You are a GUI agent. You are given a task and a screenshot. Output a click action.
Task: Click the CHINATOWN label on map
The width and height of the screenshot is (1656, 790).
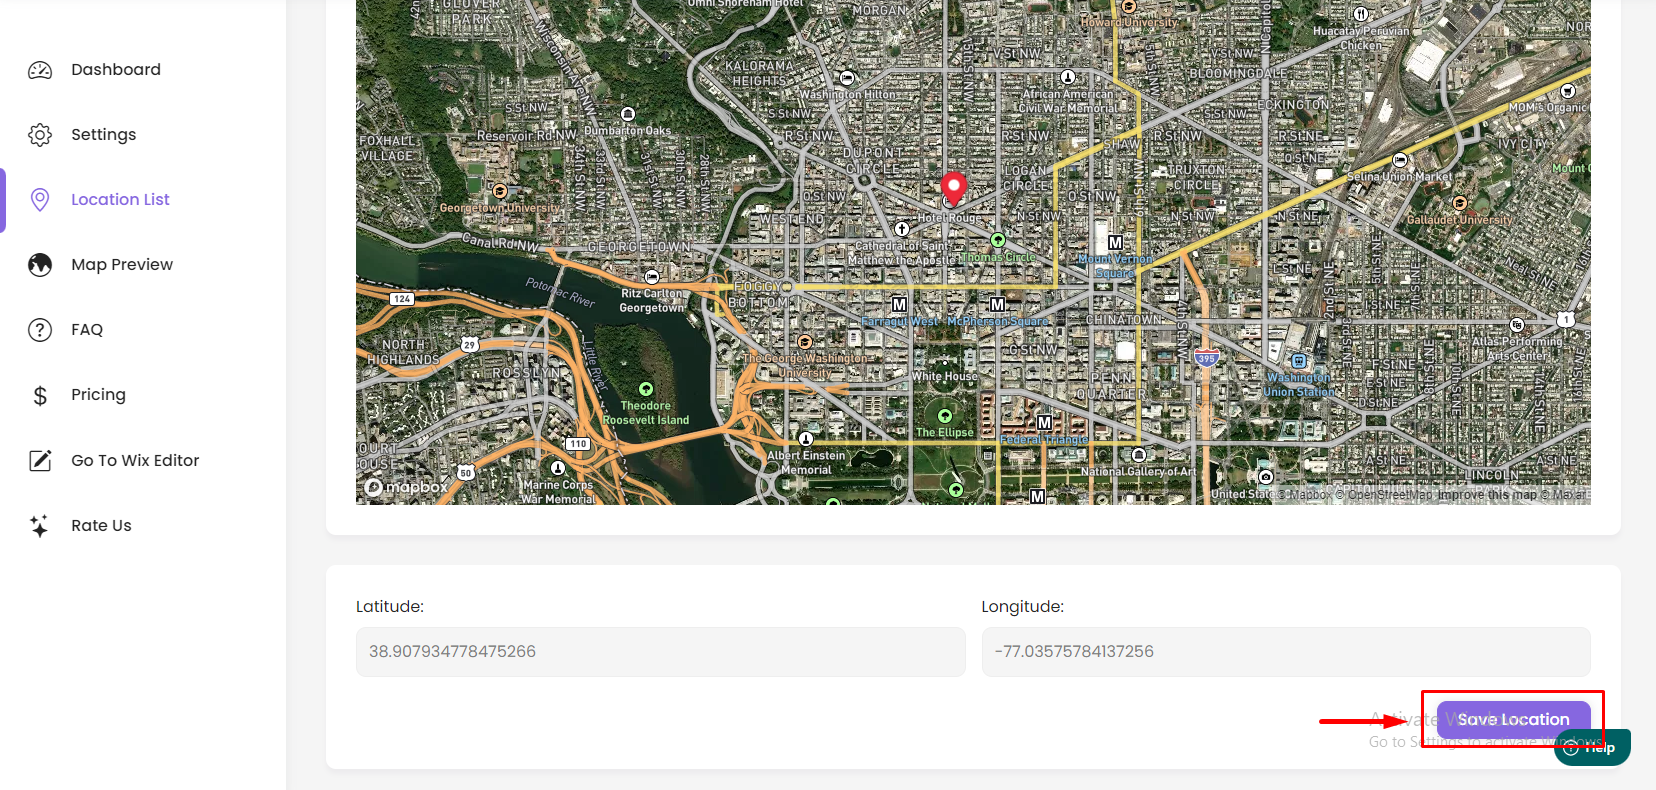(1124, 320)
